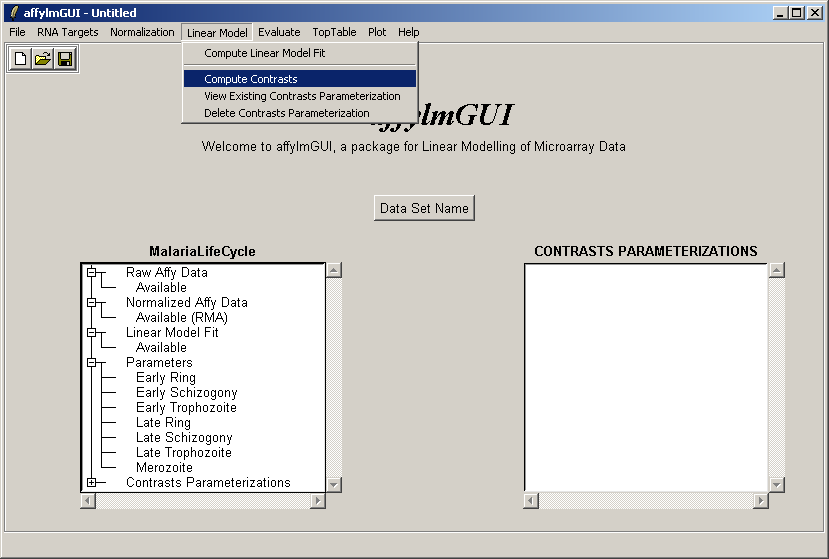Click the New file toolbar icon
Screen dimensions: 829x559
[21, 59]
